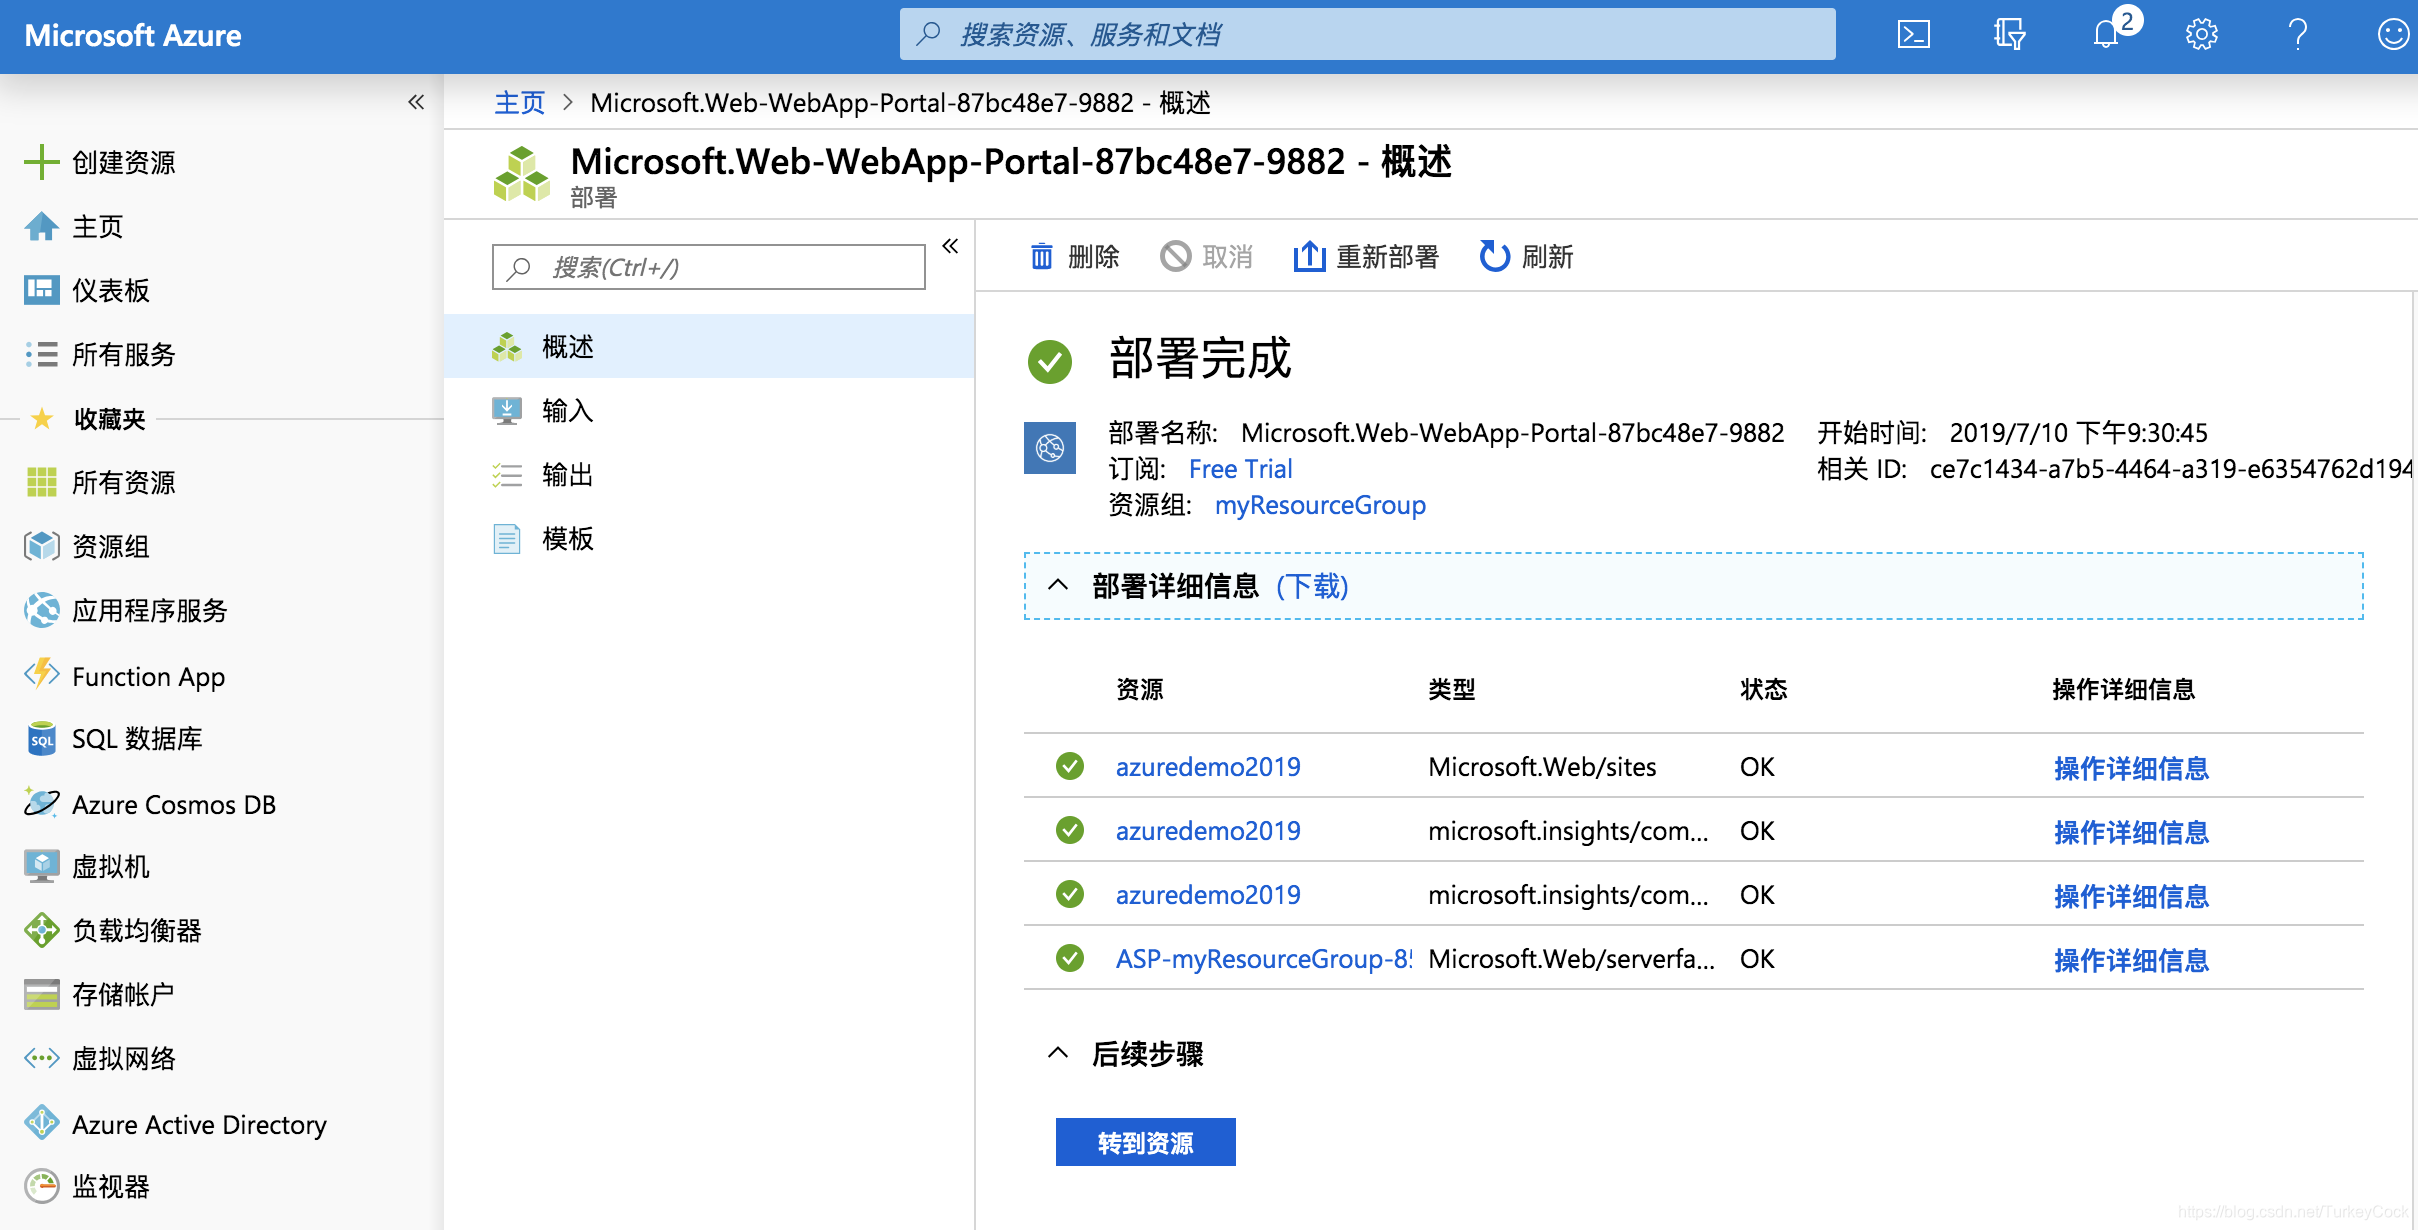This screenshot has width=2418, height=1230.
Task: Click the green deployment complete checkmark icon
Action: coord(1049,361)
